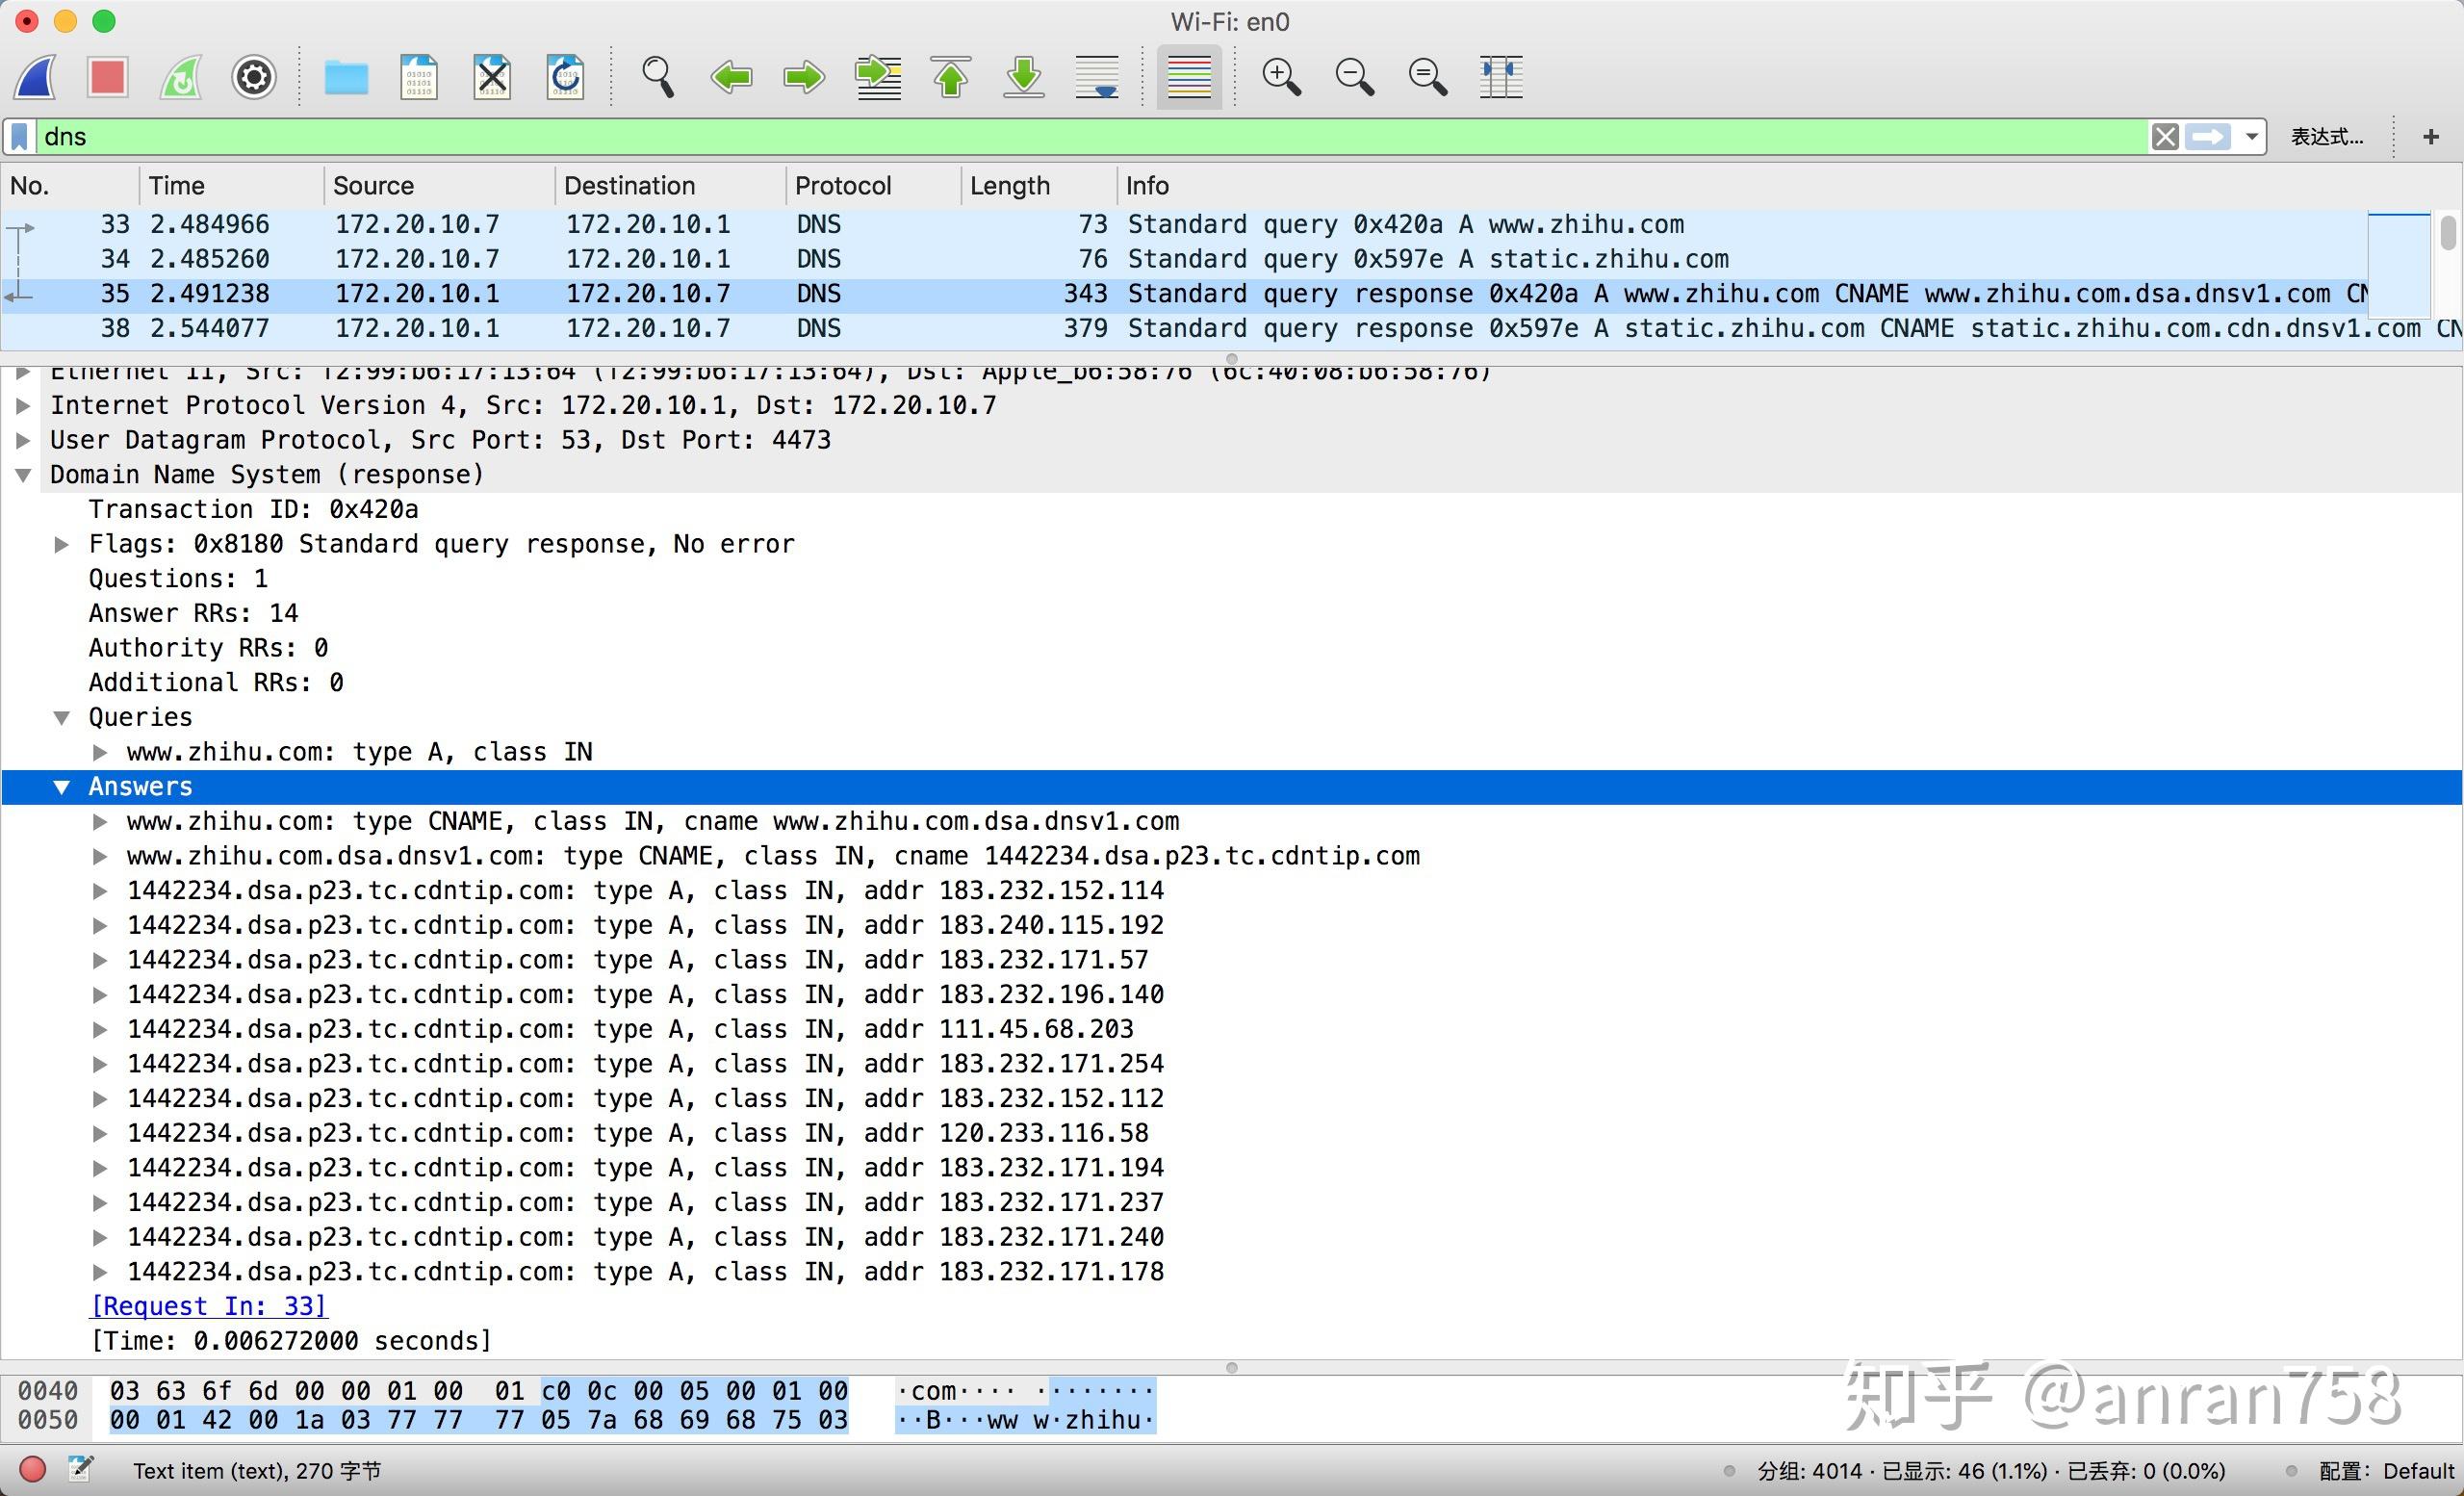
Task: Zoom out the main window text
Action: [x=1355, y=77]
